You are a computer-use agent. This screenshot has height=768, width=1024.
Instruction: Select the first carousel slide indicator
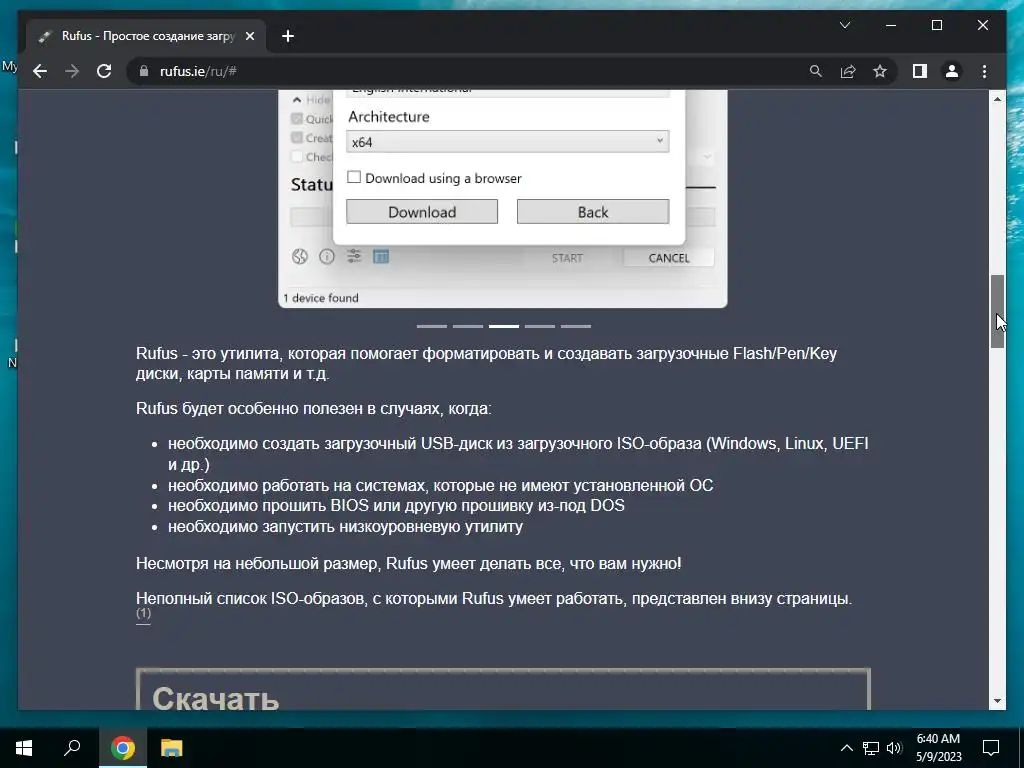click(432, 326)
